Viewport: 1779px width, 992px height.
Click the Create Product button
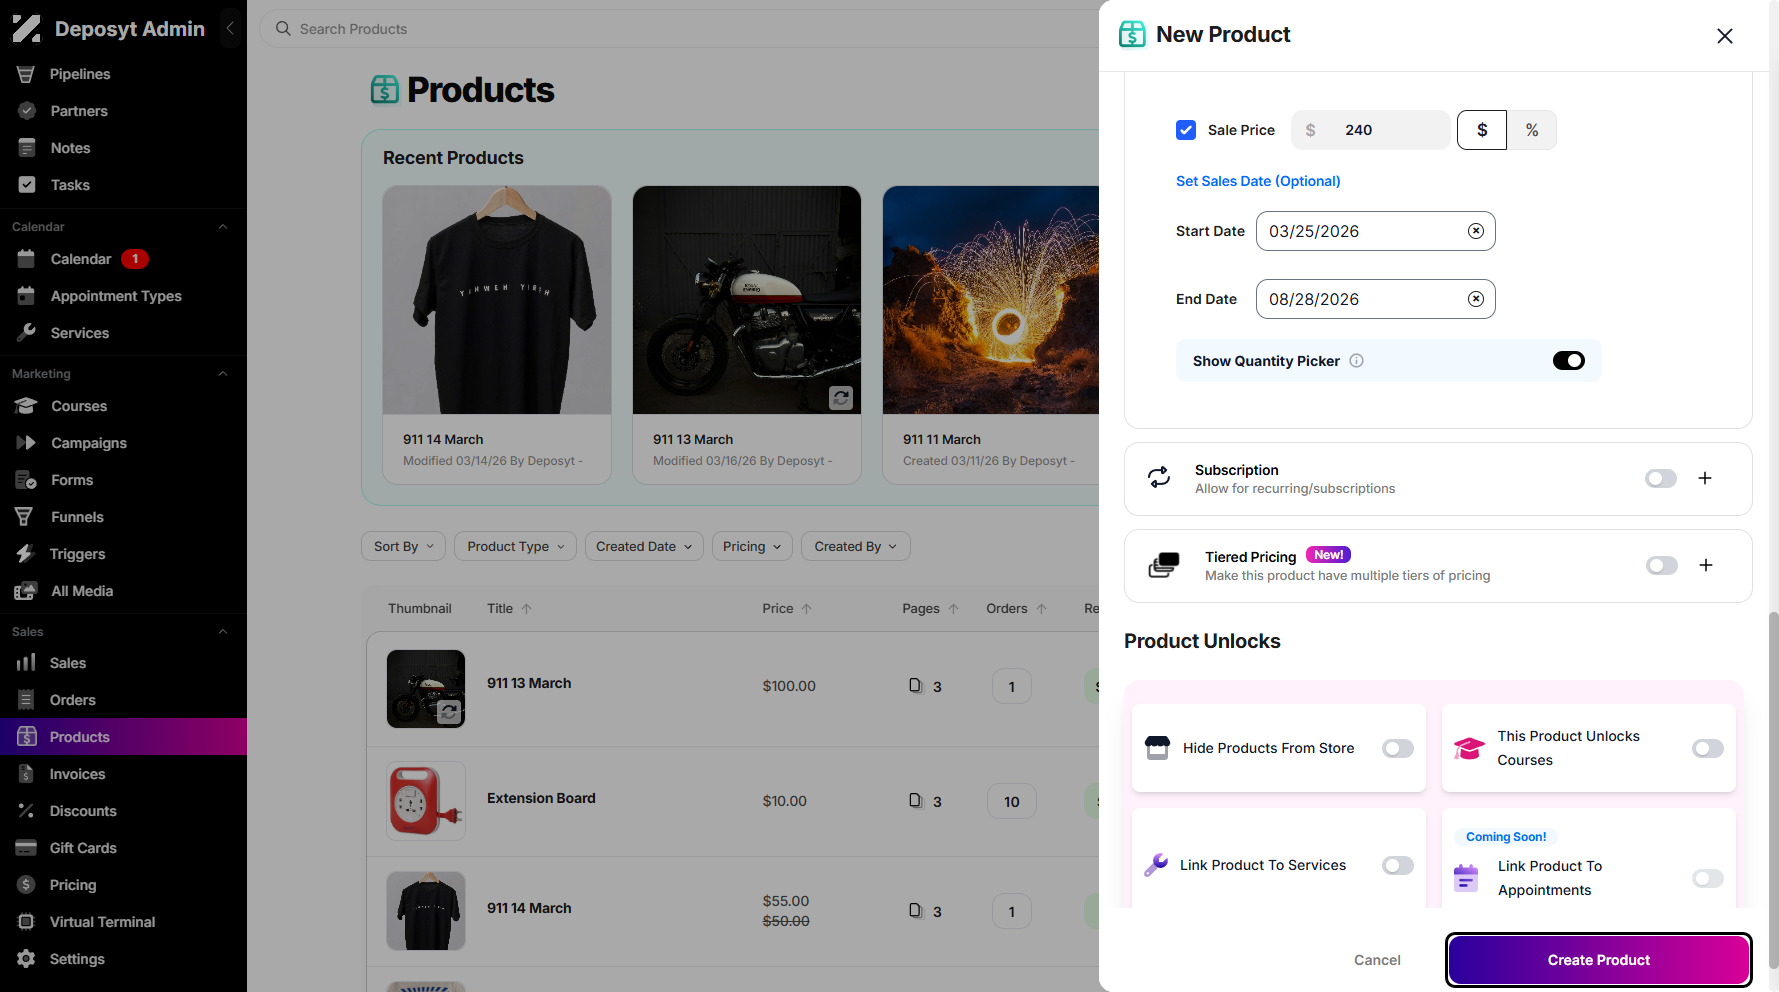tap(1598, 960)
